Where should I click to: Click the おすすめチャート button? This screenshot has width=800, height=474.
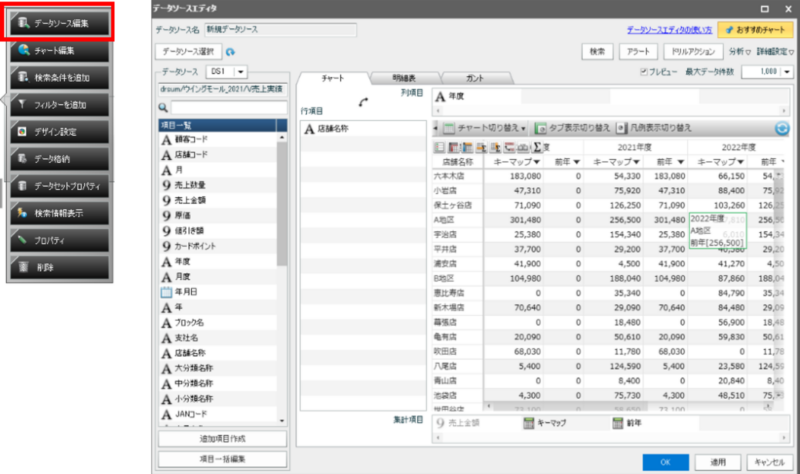756,30
